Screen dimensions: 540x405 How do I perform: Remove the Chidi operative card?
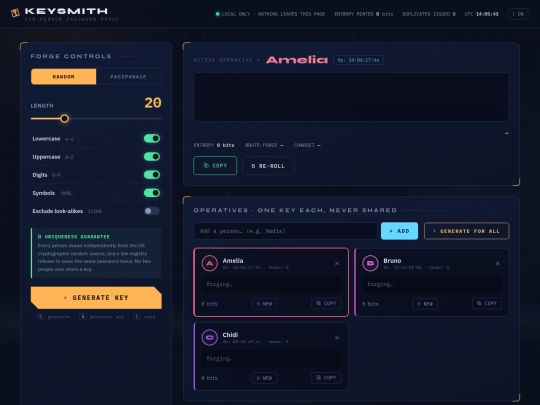tap(337, 338)
